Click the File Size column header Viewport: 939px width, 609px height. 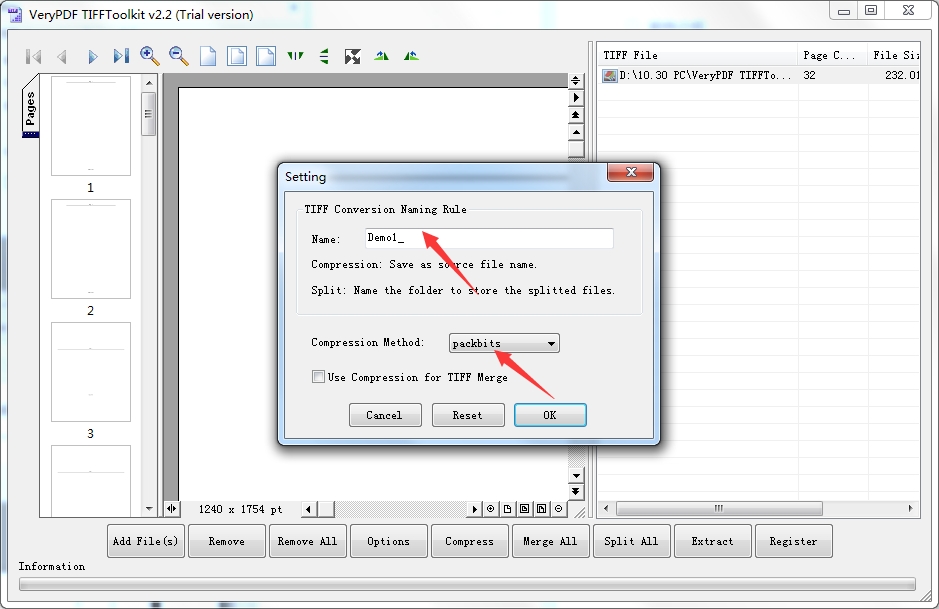click(894, 55)
